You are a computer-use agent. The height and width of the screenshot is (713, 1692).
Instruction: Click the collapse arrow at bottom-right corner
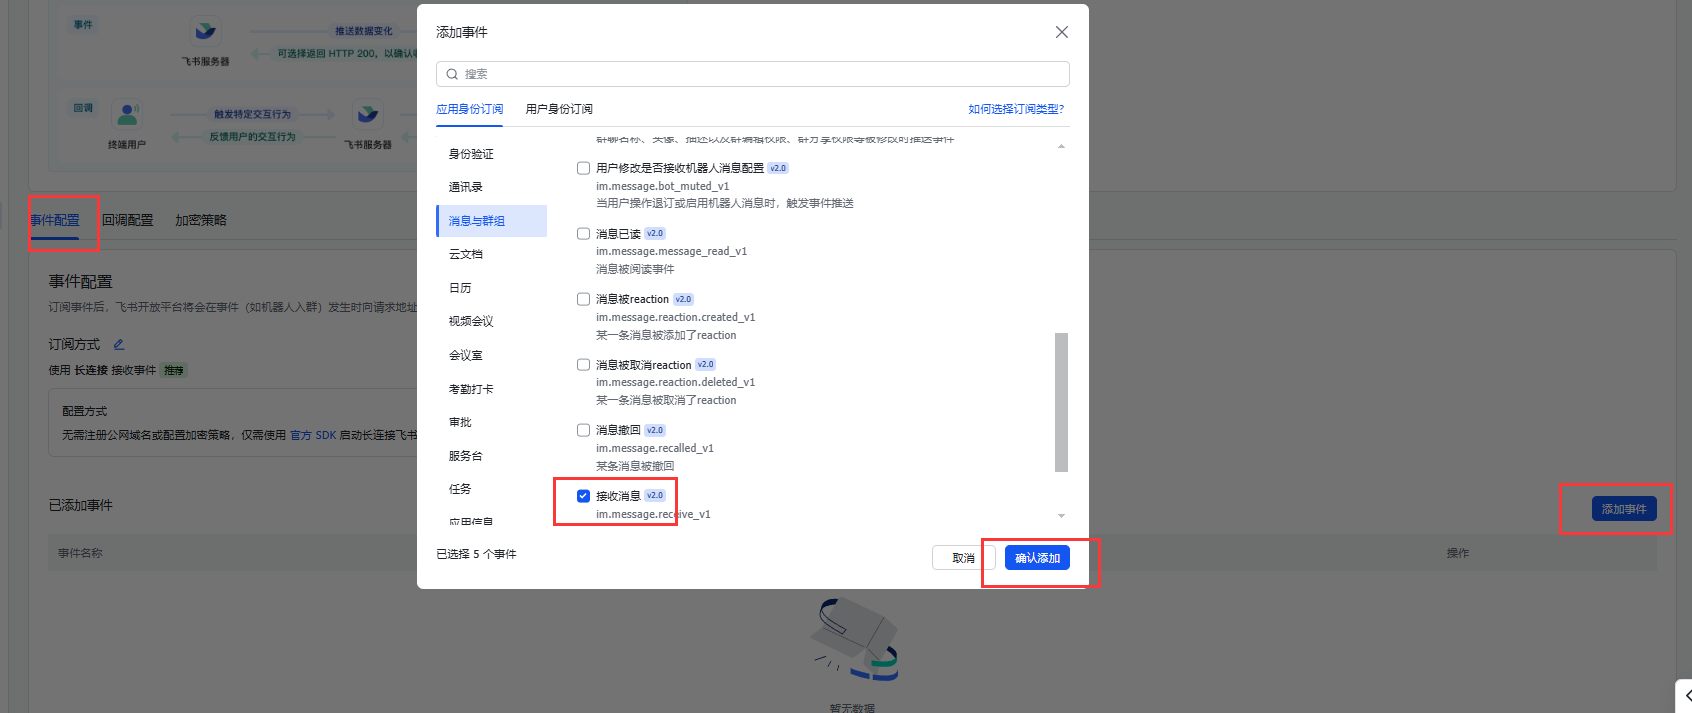click(1685, 696)
